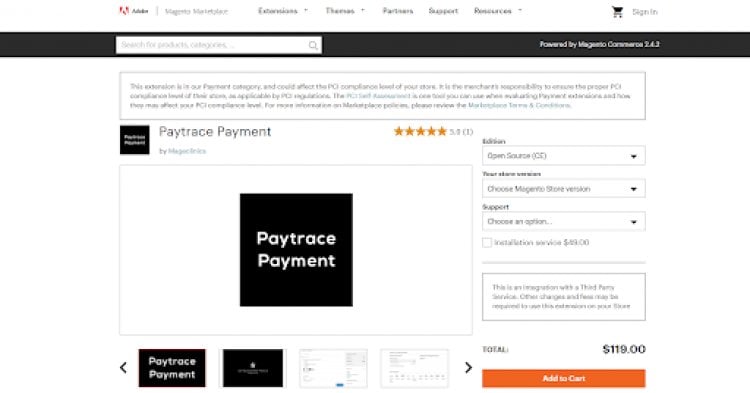Image resolution: width=750 pixels, height=393 pixels.
Task: Select second dark thumbnail with star
Action: tap(253, 368)
